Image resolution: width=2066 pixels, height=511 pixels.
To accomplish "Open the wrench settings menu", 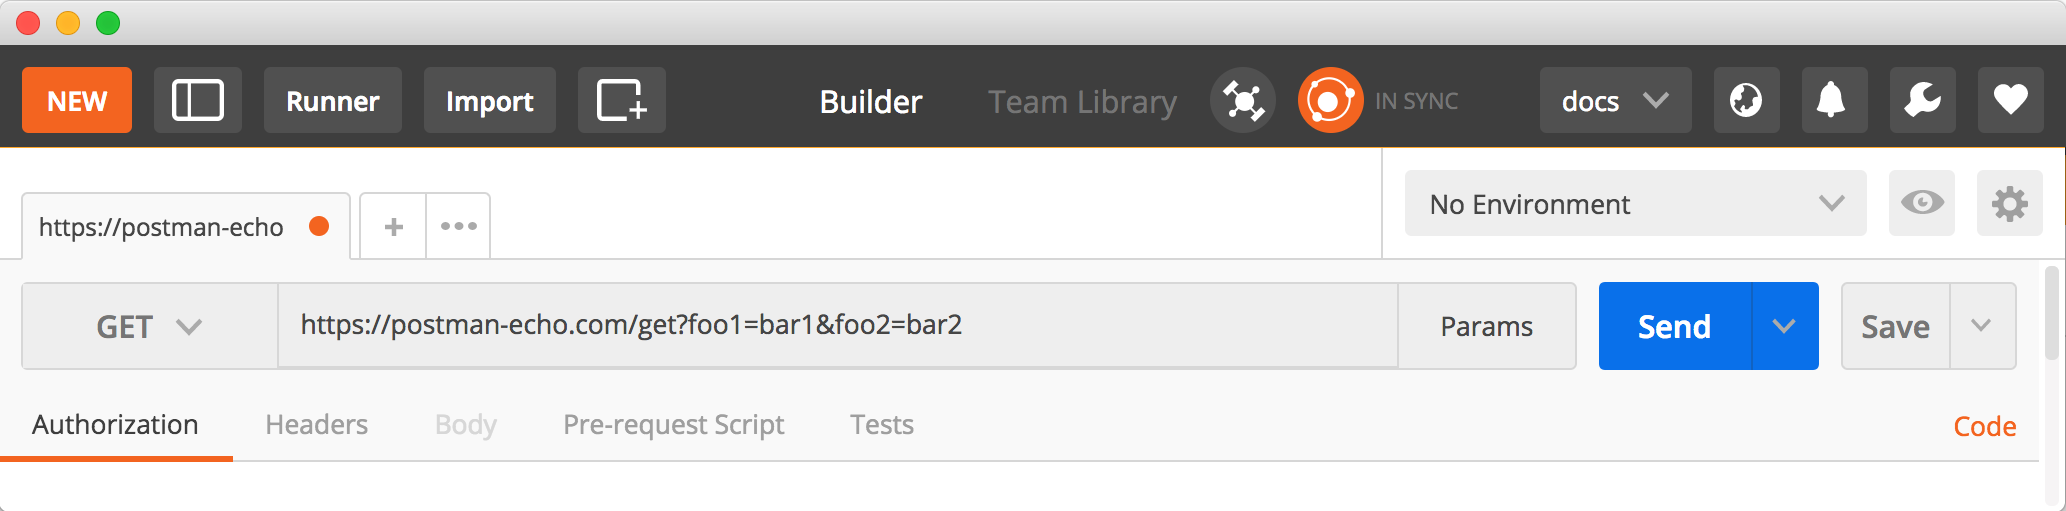I will point(1922,101).
